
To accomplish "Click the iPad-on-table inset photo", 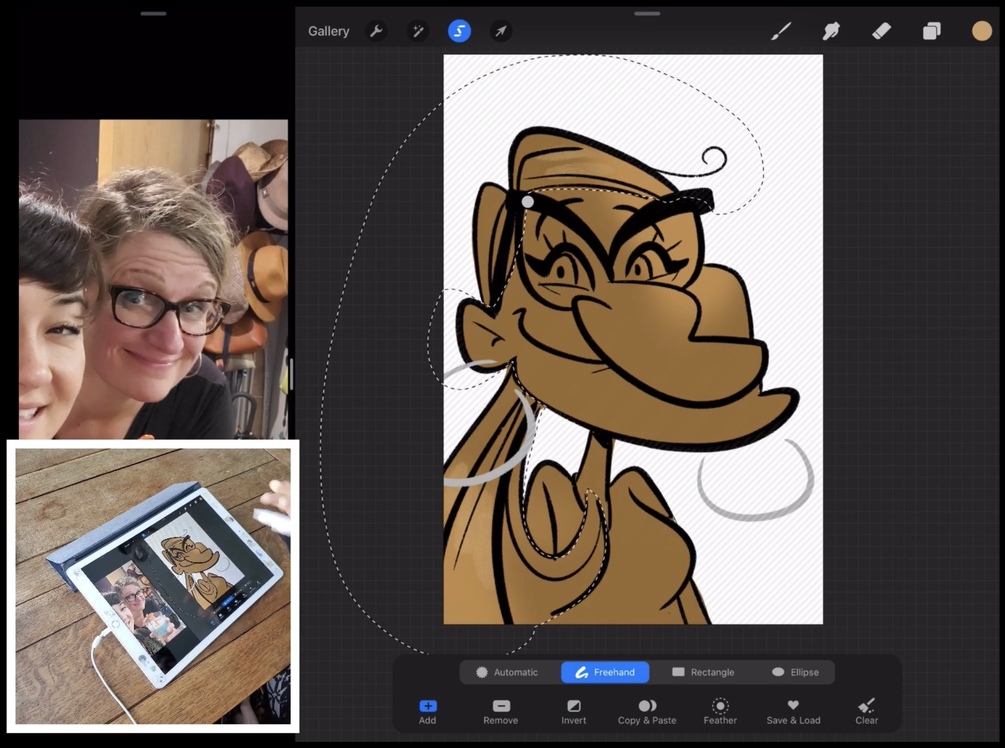I will (x=153, y=586).
